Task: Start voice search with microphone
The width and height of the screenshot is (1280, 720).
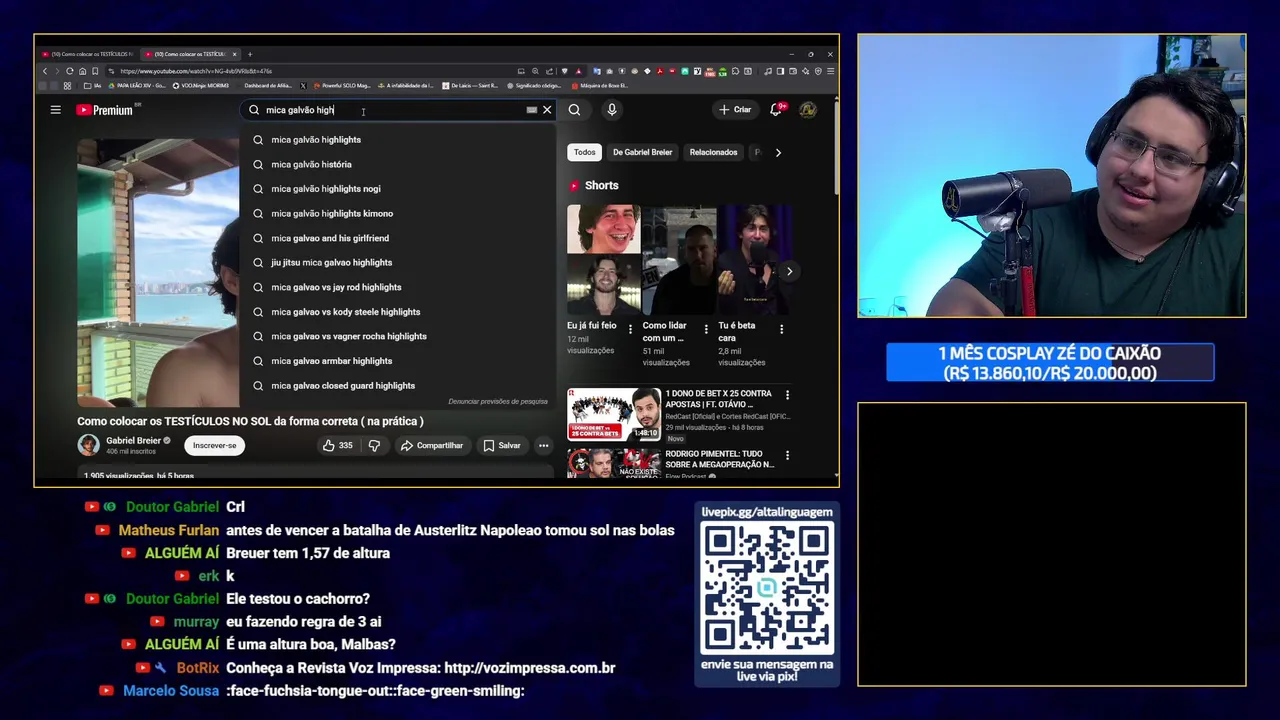Action: coord(612,110)
